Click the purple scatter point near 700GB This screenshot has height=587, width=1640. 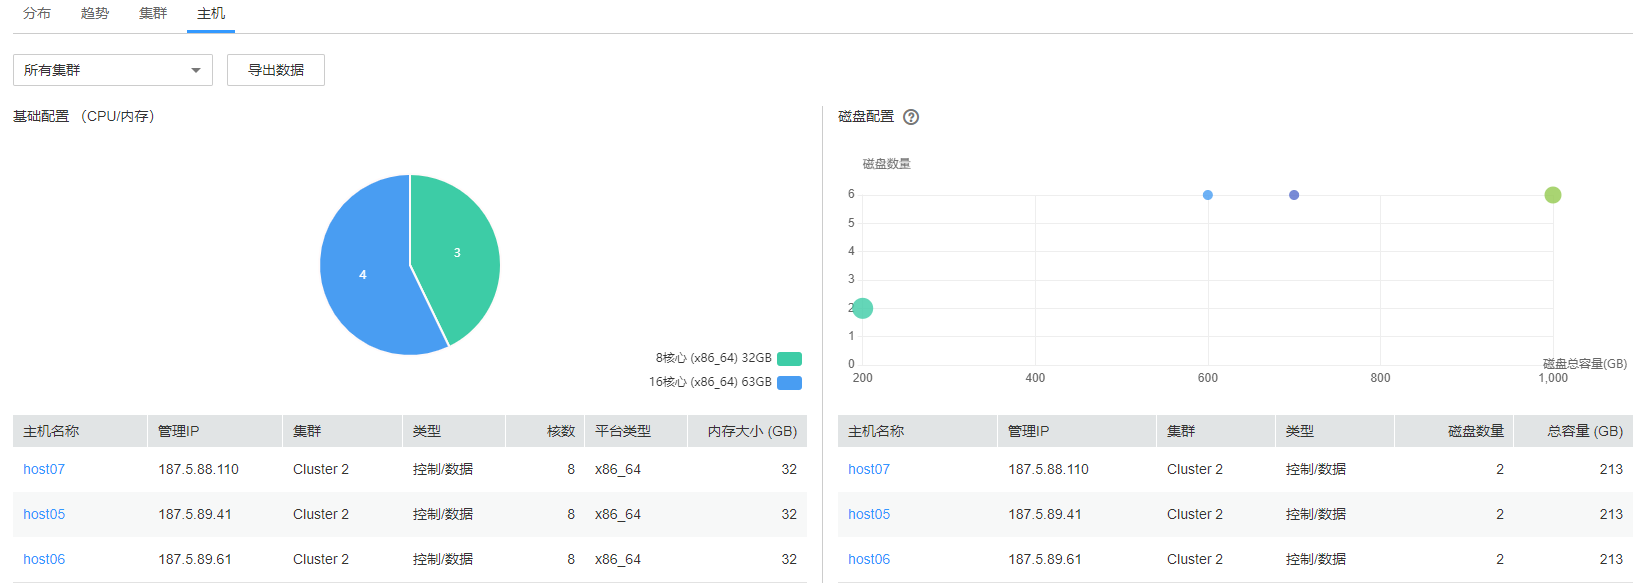tap(1294, 195)
